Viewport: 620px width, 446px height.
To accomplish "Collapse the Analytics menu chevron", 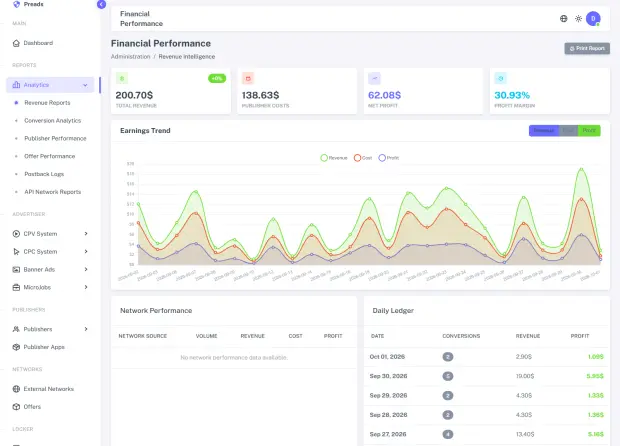I will pyautogui.click(x=85, y=85).
